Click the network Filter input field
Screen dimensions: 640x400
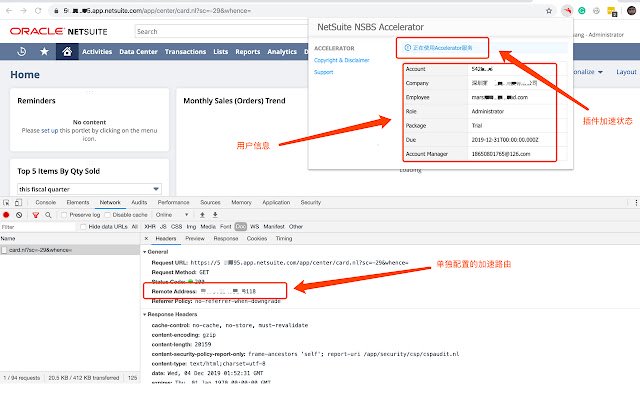(x=38, y=227)
